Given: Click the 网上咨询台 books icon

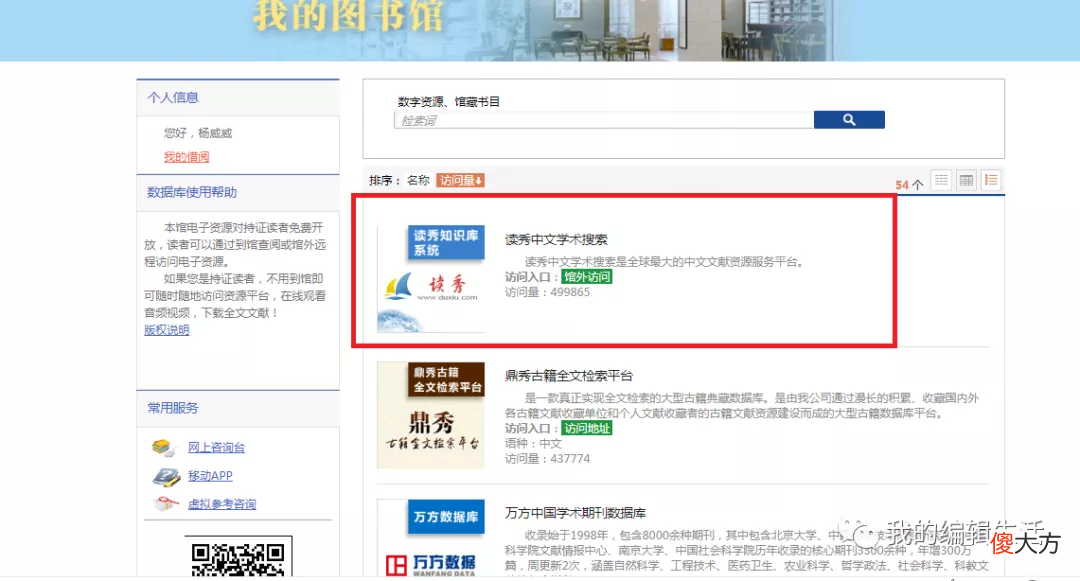Looking at the screenshot, I should click(x=165, y=447).
